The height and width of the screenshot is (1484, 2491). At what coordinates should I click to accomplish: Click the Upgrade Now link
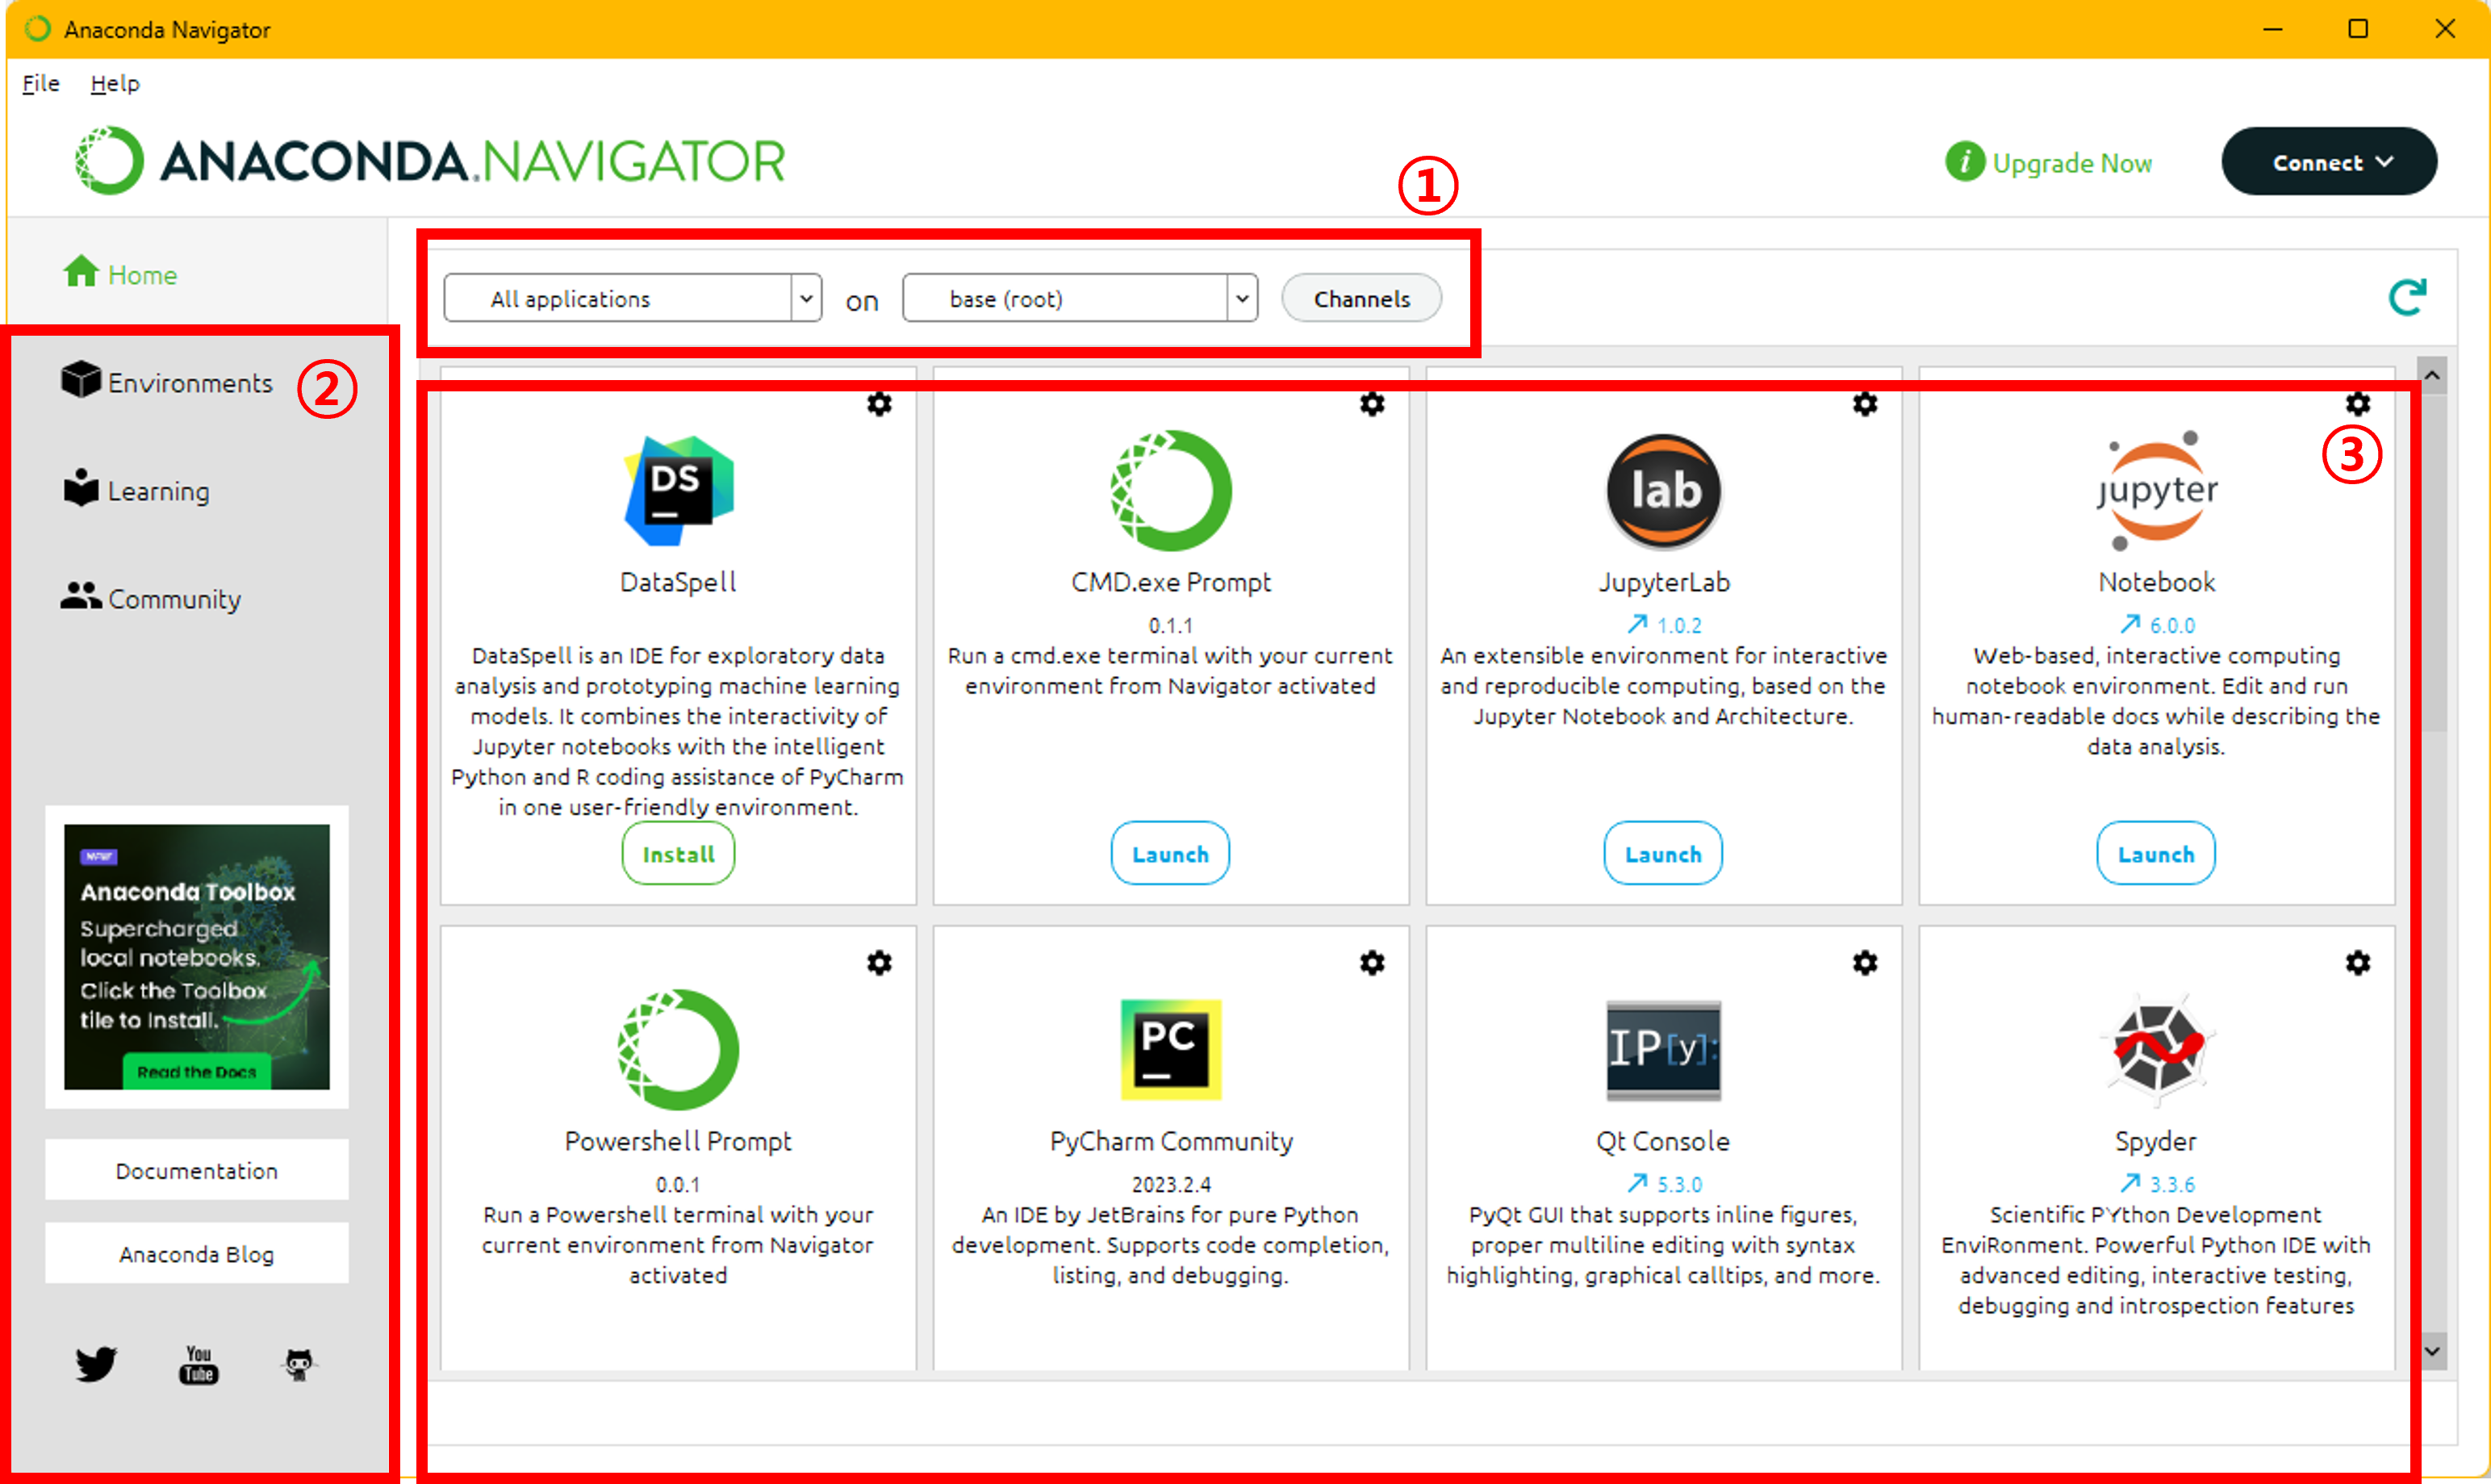click(2072, 163)
